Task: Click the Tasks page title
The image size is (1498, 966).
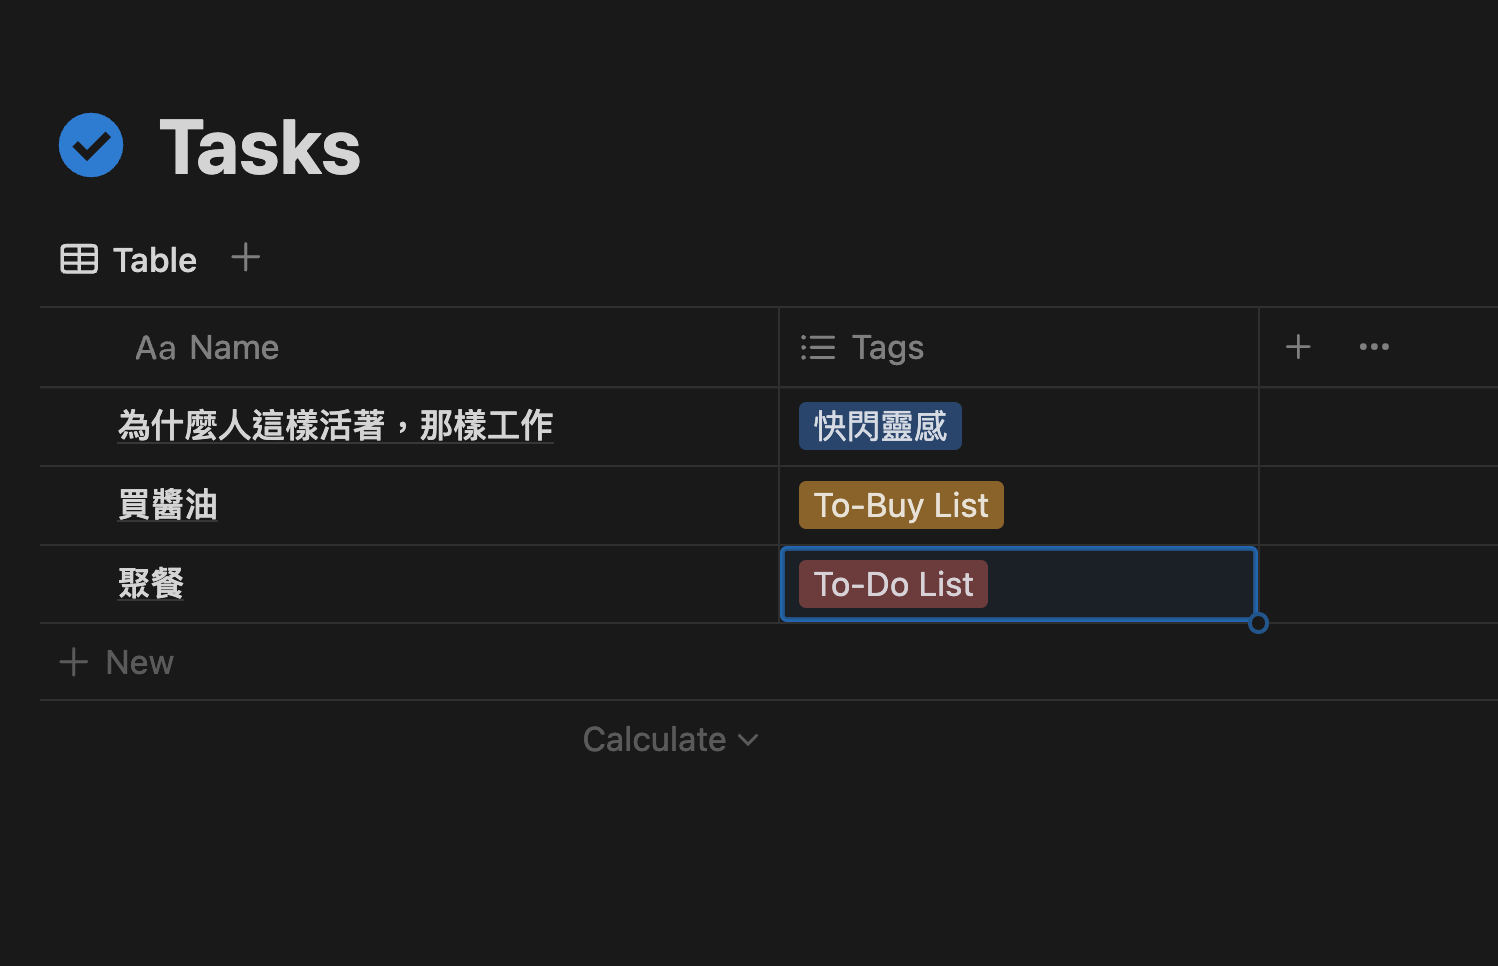Action: click(259, 148)
